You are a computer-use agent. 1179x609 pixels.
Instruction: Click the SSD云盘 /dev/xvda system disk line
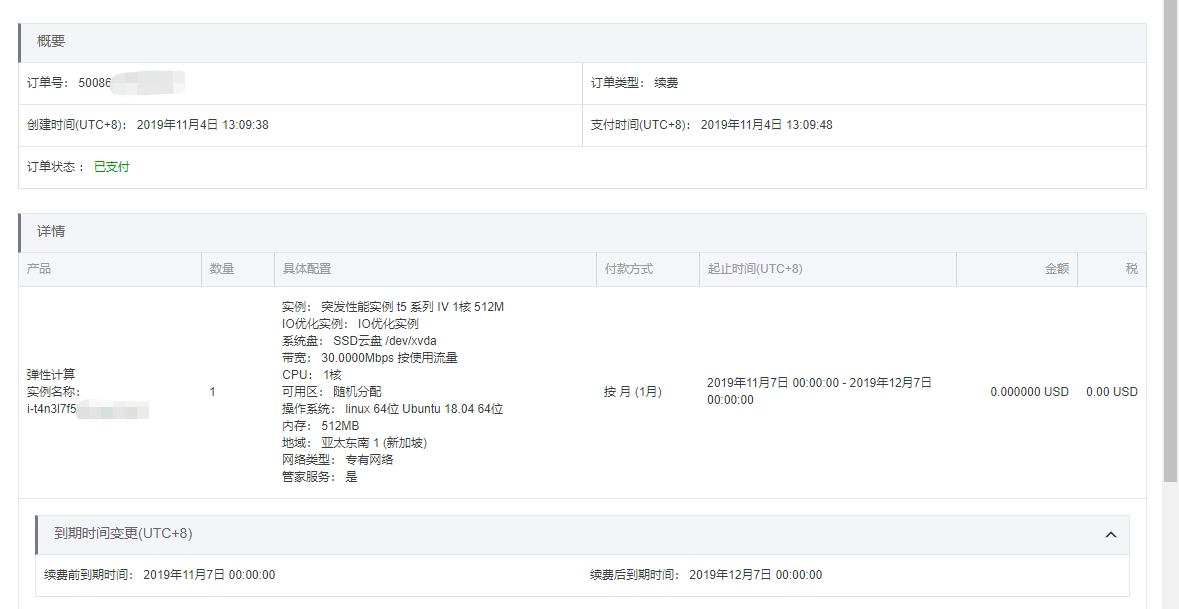pos(359,341)
